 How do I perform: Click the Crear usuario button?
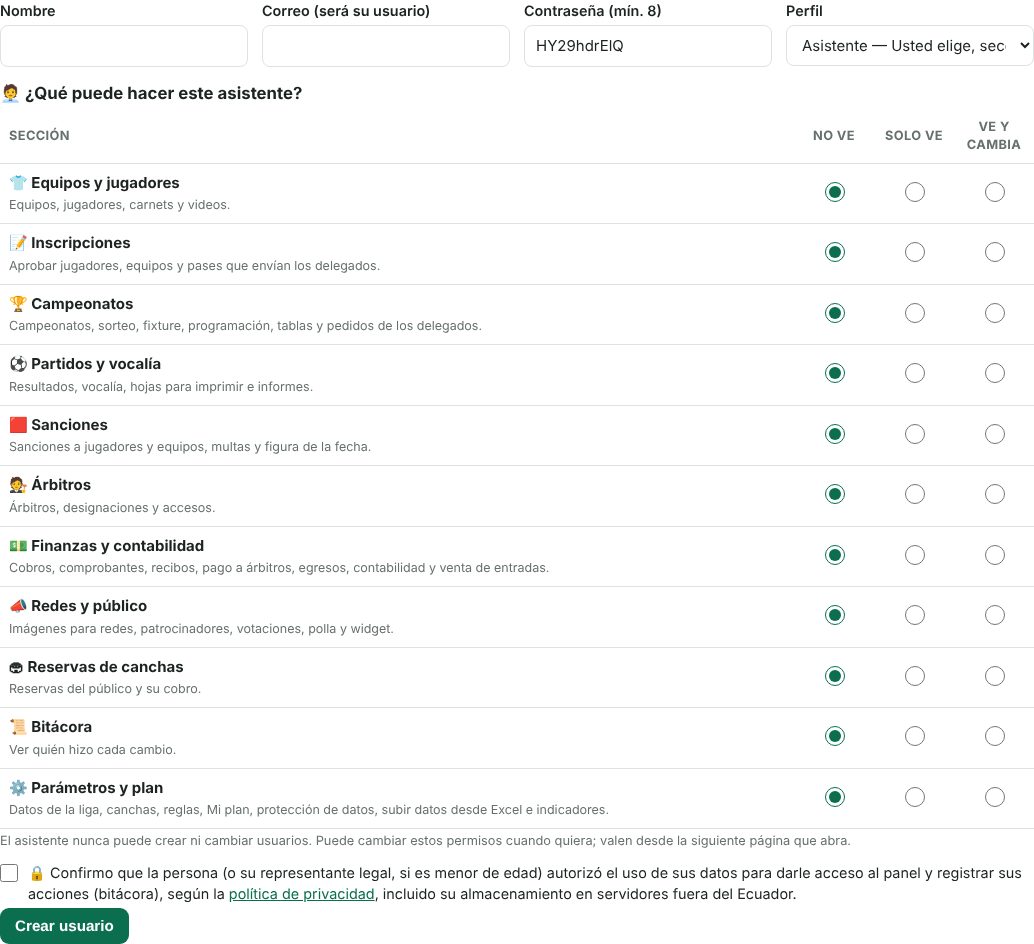pyautogui.click(x=64, y=926)
